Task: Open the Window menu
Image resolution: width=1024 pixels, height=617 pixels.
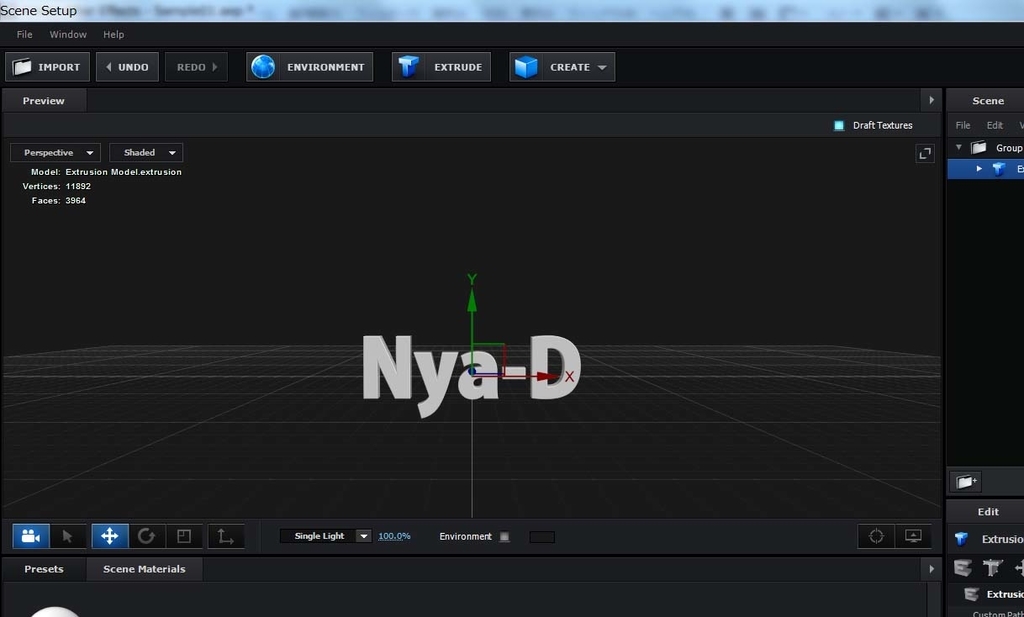Action: coord(68,35)
